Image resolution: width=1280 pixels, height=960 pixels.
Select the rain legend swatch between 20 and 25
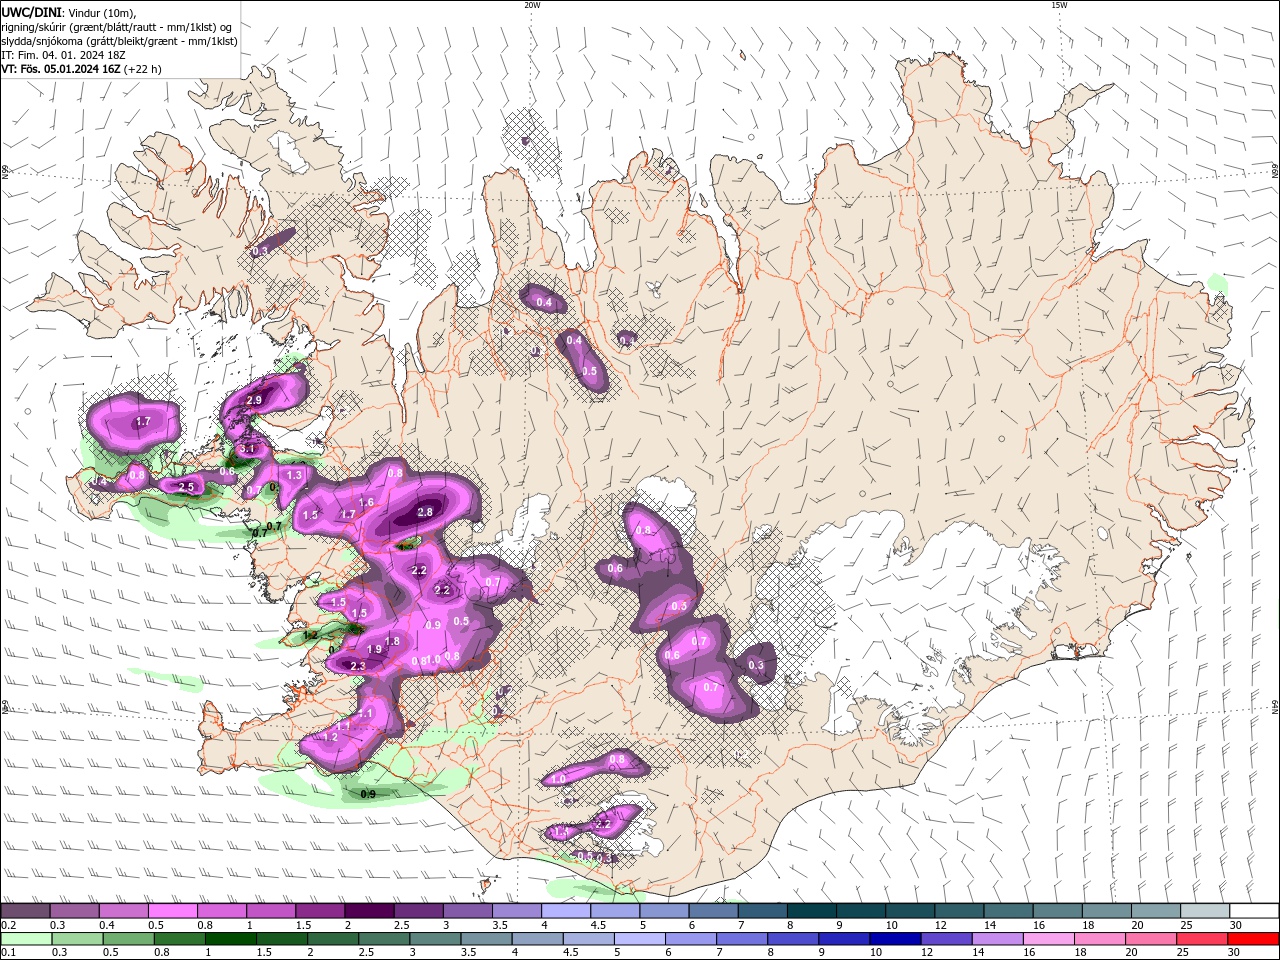point(1151,939)
